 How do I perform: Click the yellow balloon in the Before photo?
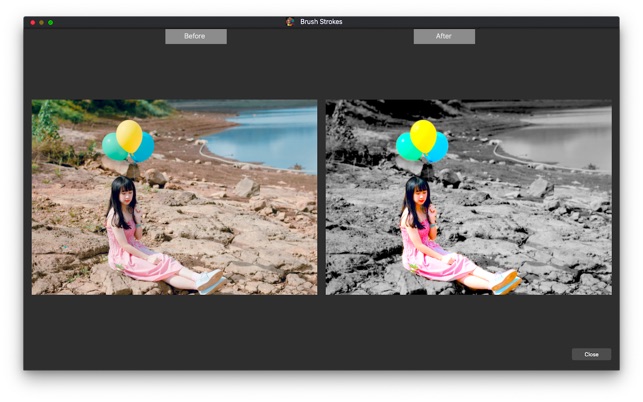[x=129, y=135]
